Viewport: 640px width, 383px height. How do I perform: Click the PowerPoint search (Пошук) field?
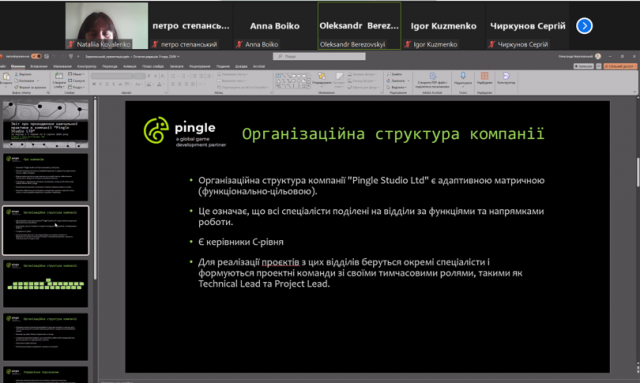(x=319, y=56)
